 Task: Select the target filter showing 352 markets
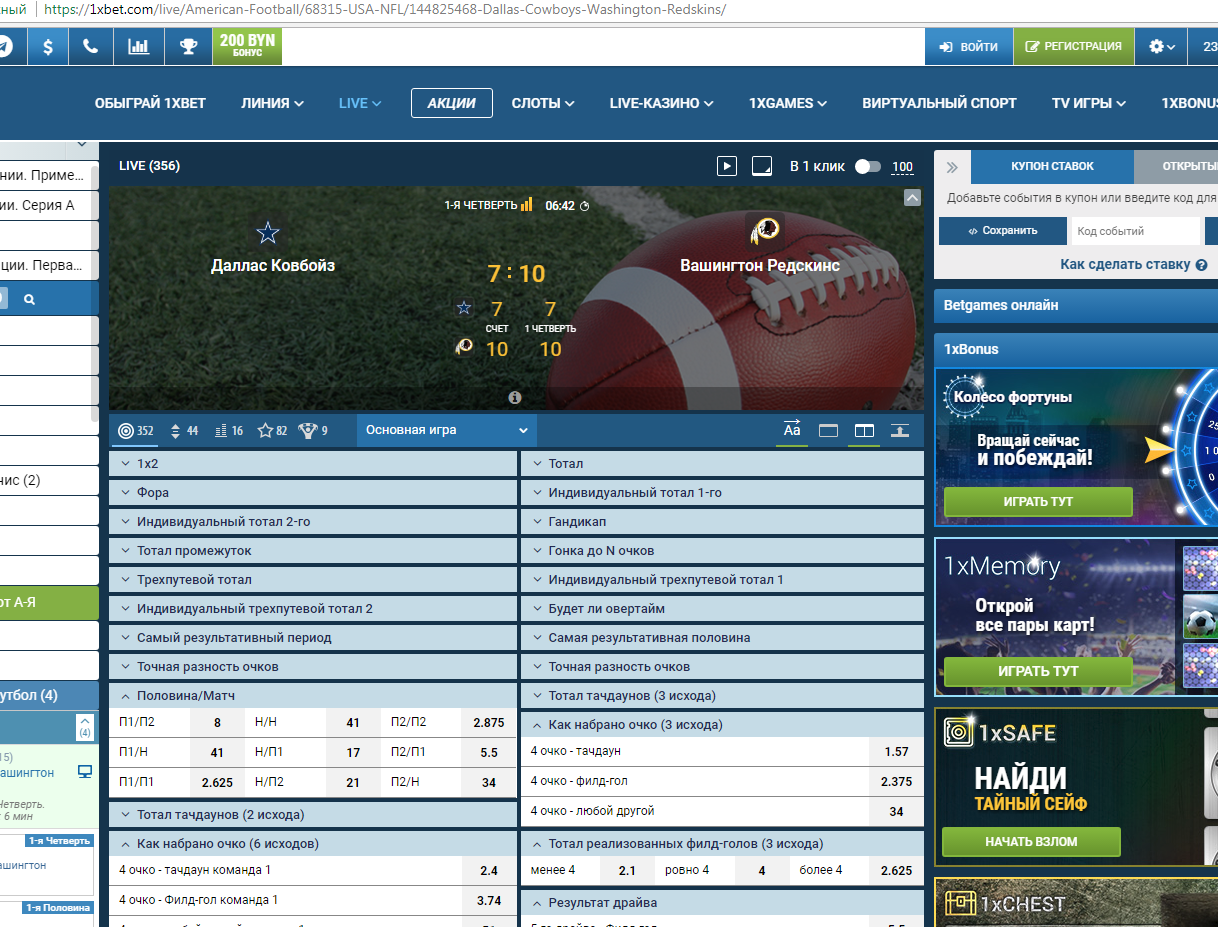[136, 431]
